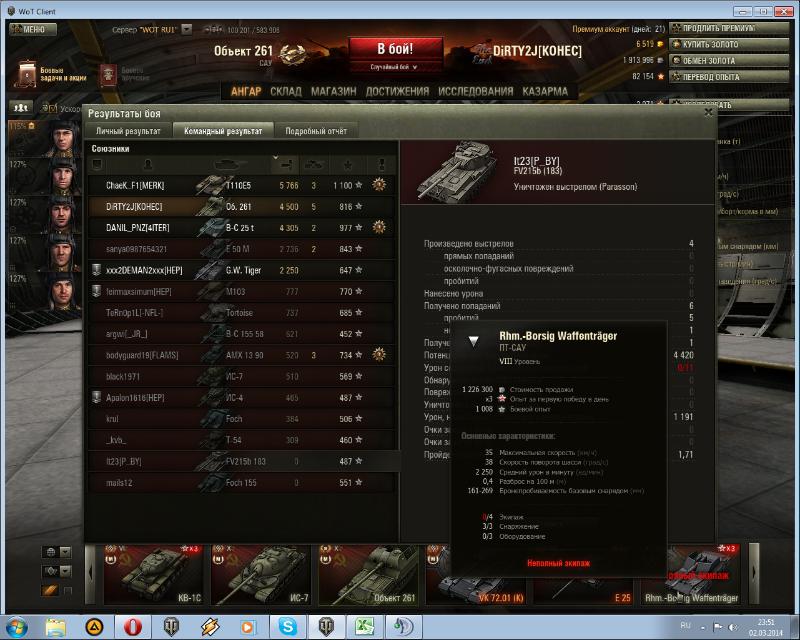Image resolution: width=800 pixels, height=640 pixels.
Task: Select player row mails12
Action: tap(242, 482)
